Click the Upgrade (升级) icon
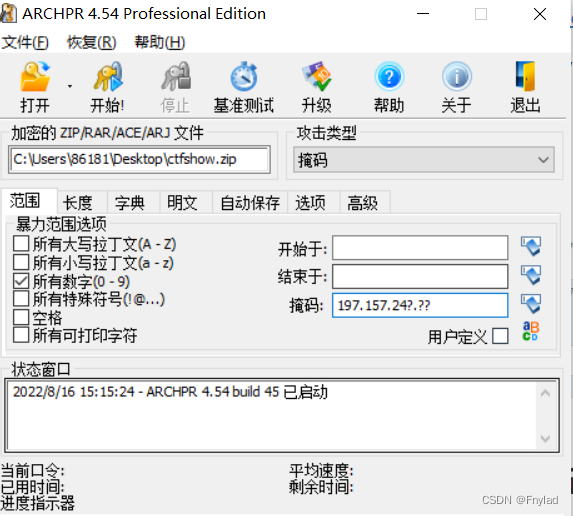The image size is (573, 516). click(x=316, y=77)
